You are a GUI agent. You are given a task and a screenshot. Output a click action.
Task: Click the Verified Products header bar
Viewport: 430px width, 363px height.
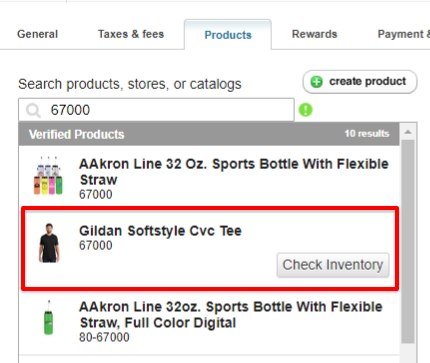[x=209, y=134]
